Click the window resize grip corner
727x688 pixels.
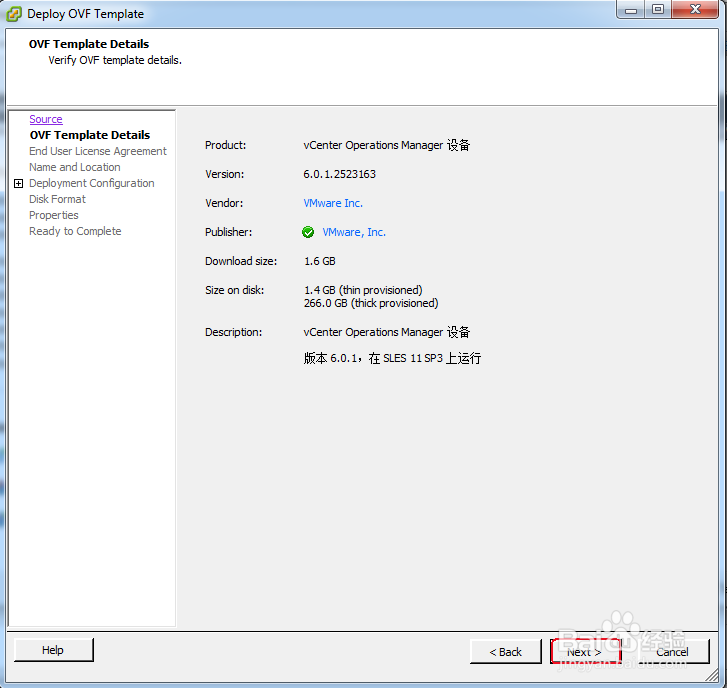711,675
